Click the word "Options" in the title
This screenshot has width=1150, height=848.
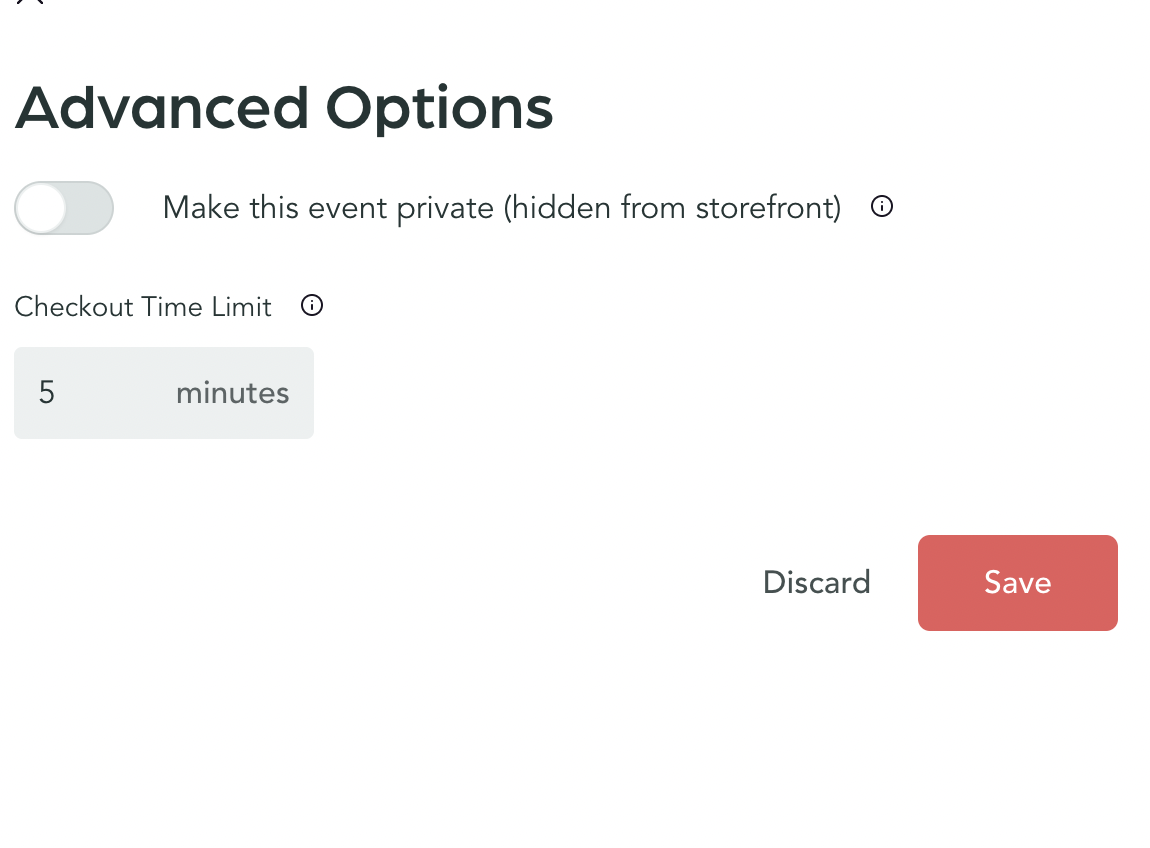(x=439, y=108)
